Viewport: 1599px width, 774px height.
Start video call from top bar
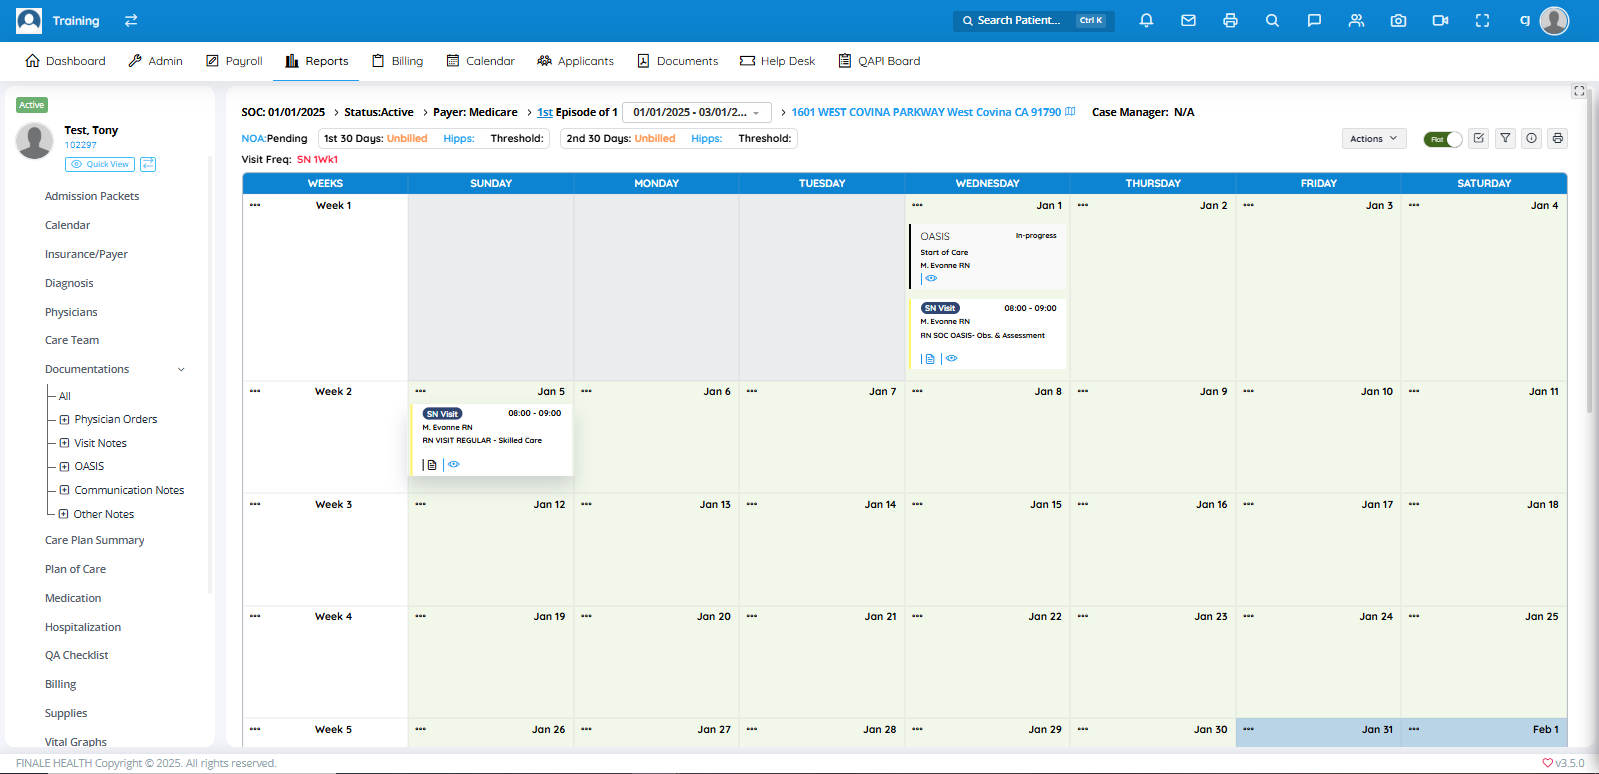point(1440,20)
